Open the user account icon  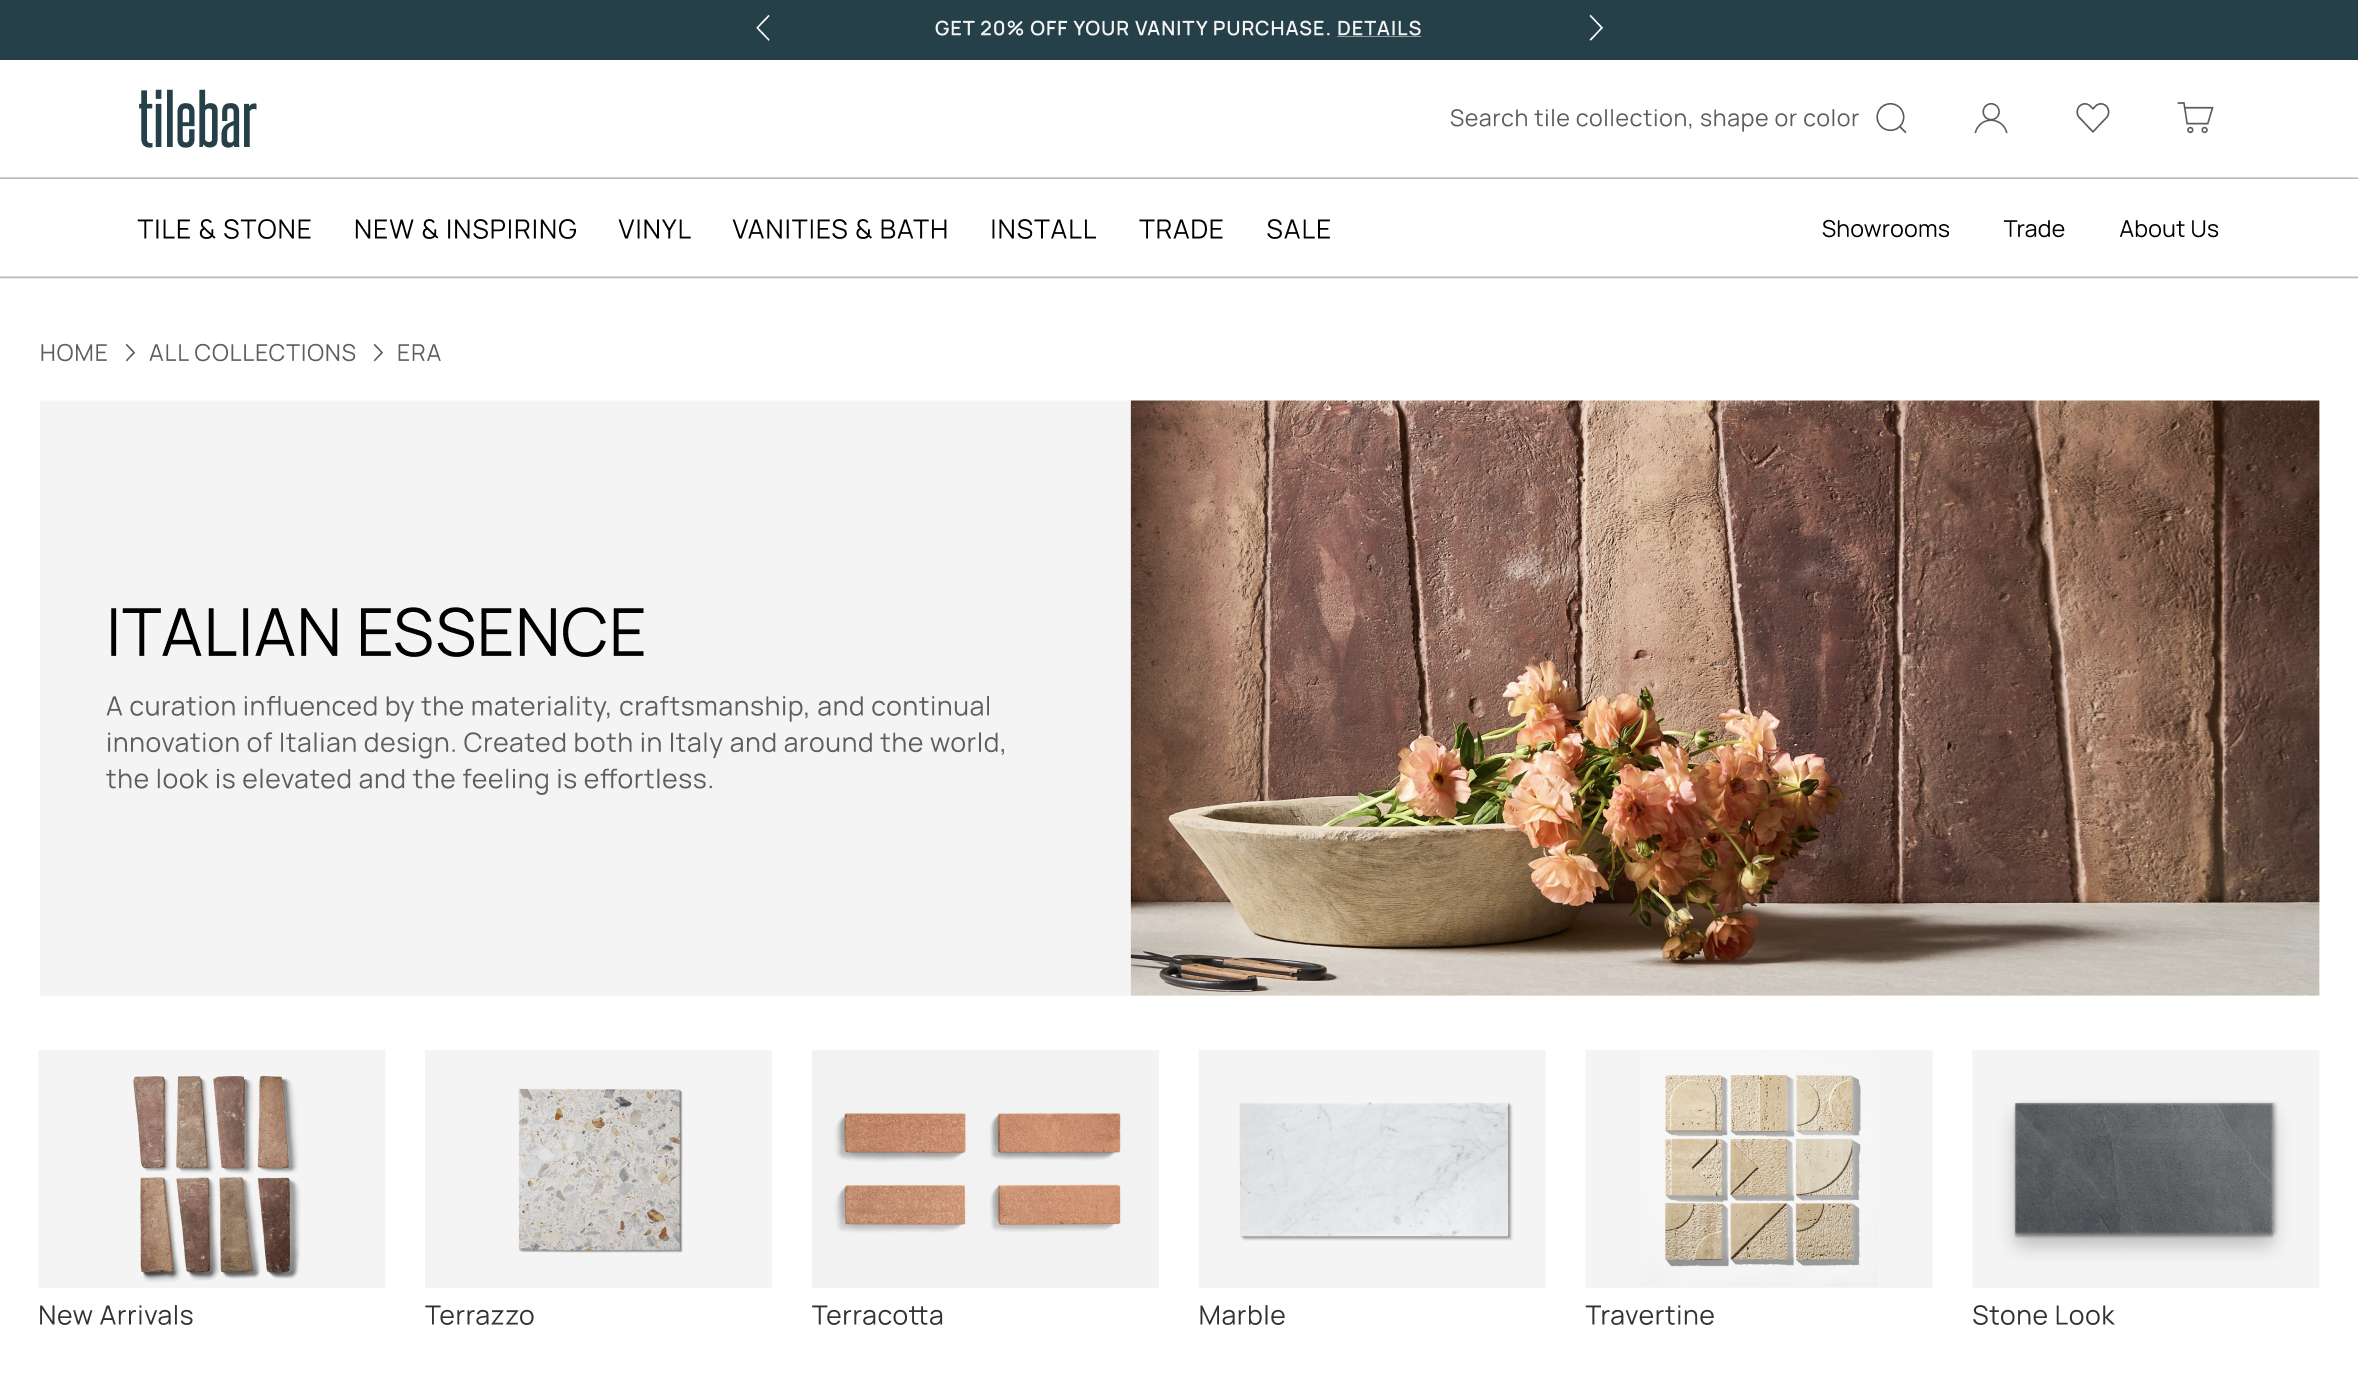pyautogui.click(x=1990, y=118)
